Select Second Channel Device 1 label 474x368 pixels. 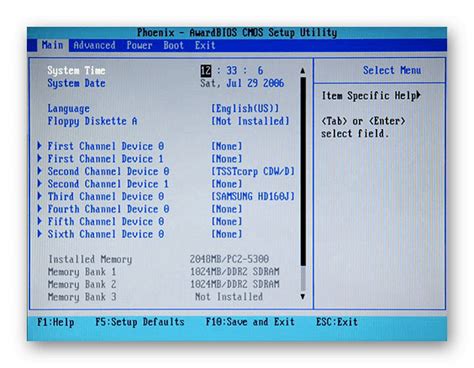click(x=108, y=184)
